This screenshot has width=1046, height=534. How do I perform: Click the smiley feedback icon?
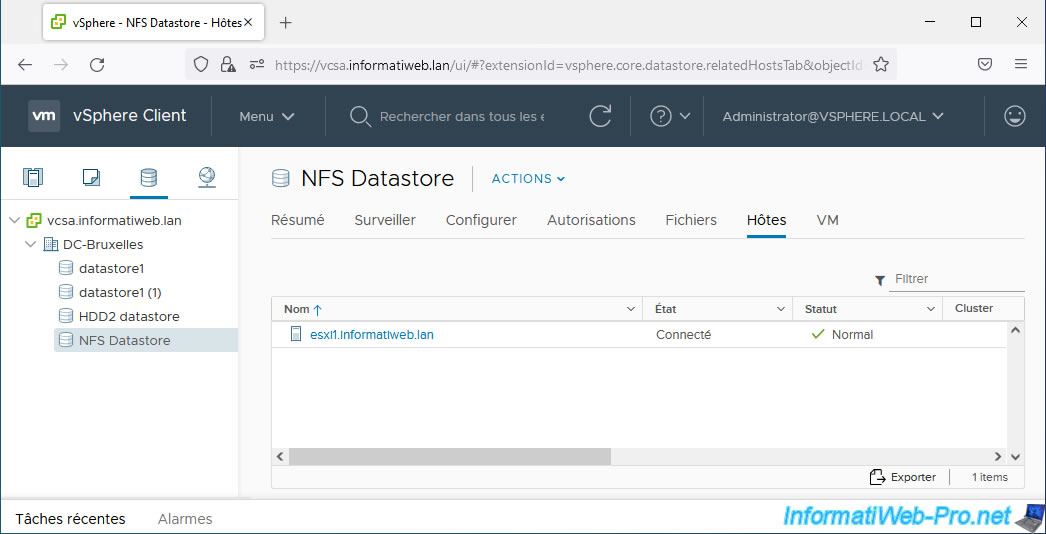coord(1015,116)
